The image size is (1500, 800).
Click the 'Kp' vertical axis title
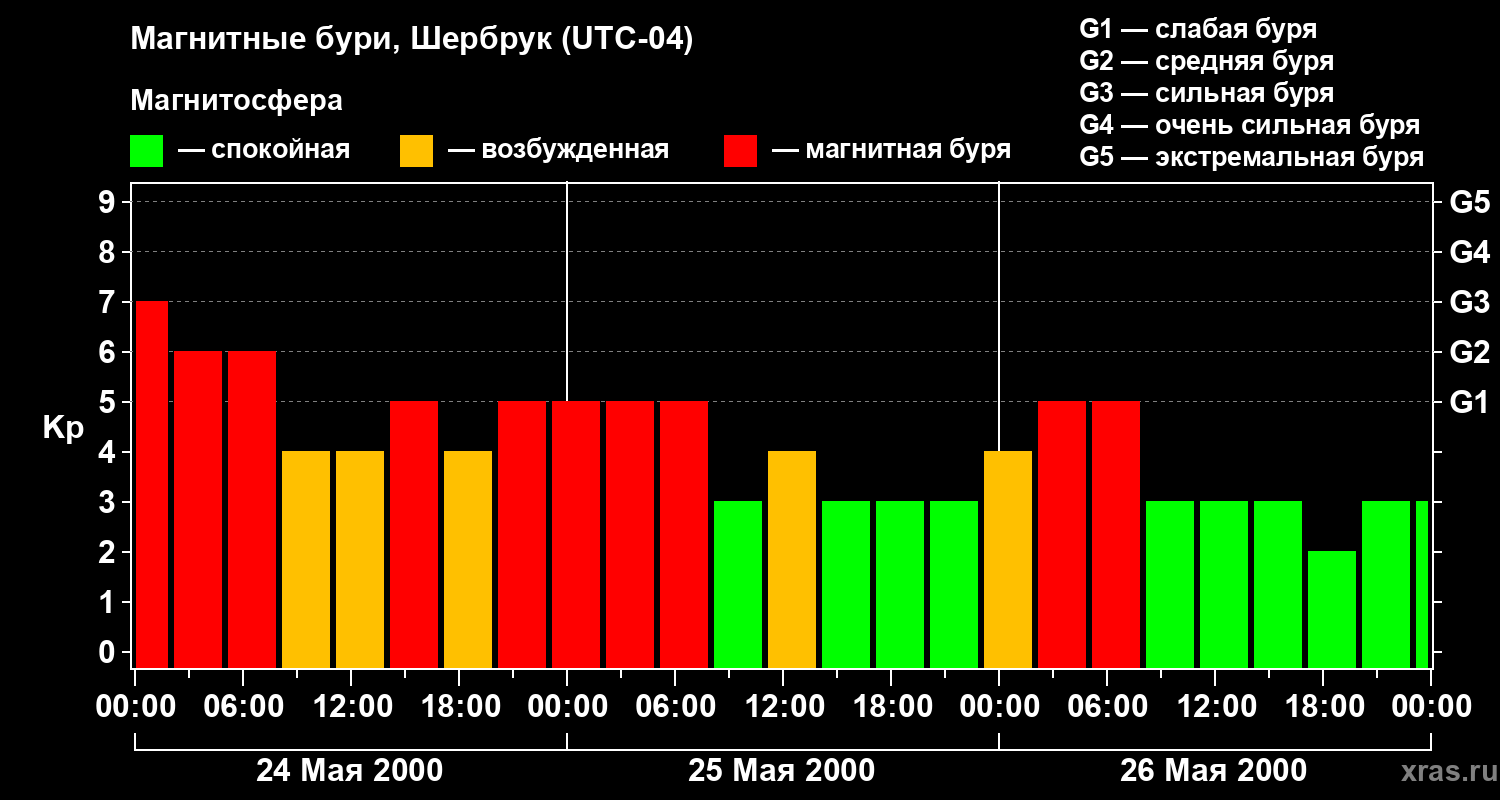coord(63,427)
